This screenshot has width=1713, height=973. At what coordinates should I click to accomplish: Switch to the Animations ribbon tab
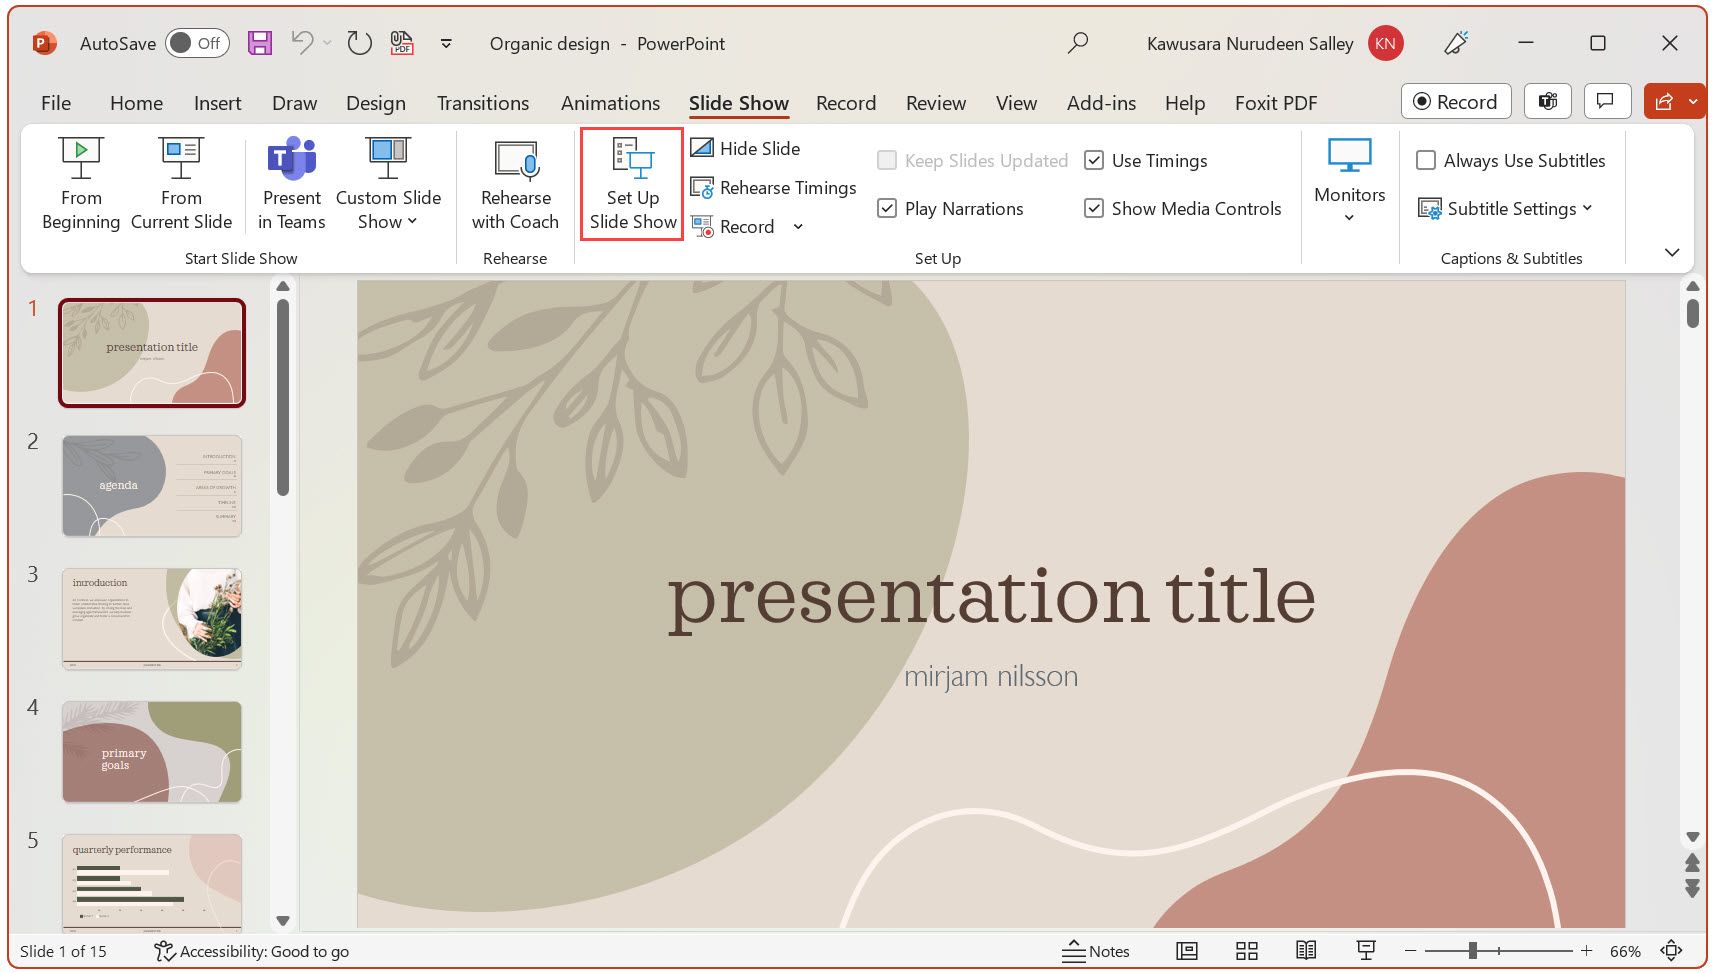click(x=610, y=102)
